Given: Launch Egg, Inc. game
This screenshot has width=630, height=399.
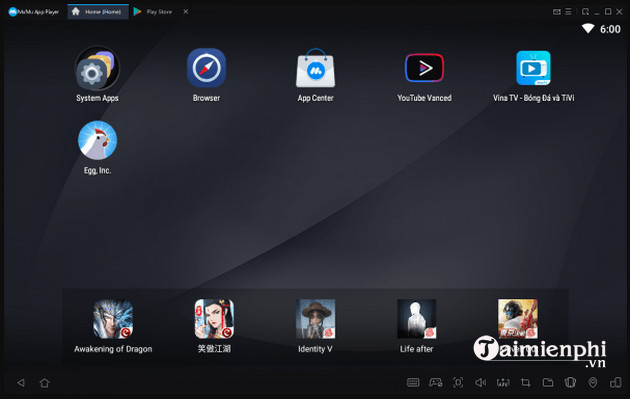Looking at the screenshot, I should 97,140.
